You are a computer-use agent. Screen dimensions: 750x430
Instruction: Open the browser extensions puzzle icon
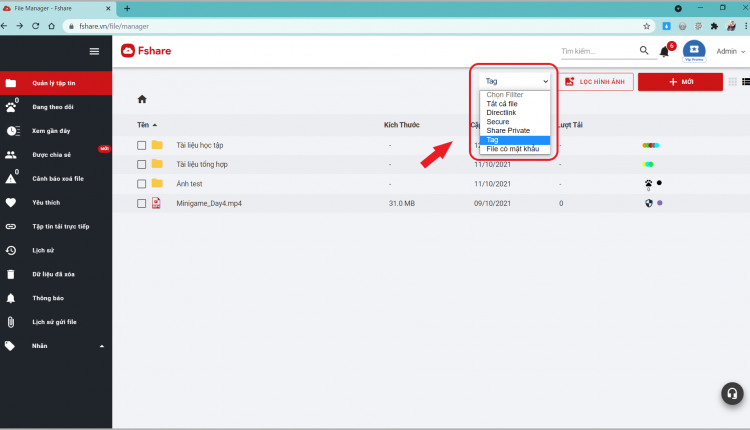pos(714,26)
